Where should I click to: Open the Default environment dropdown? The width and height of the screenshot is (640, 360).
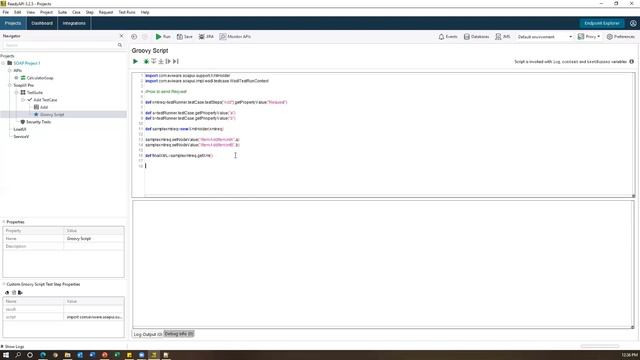tap(544, 37)
